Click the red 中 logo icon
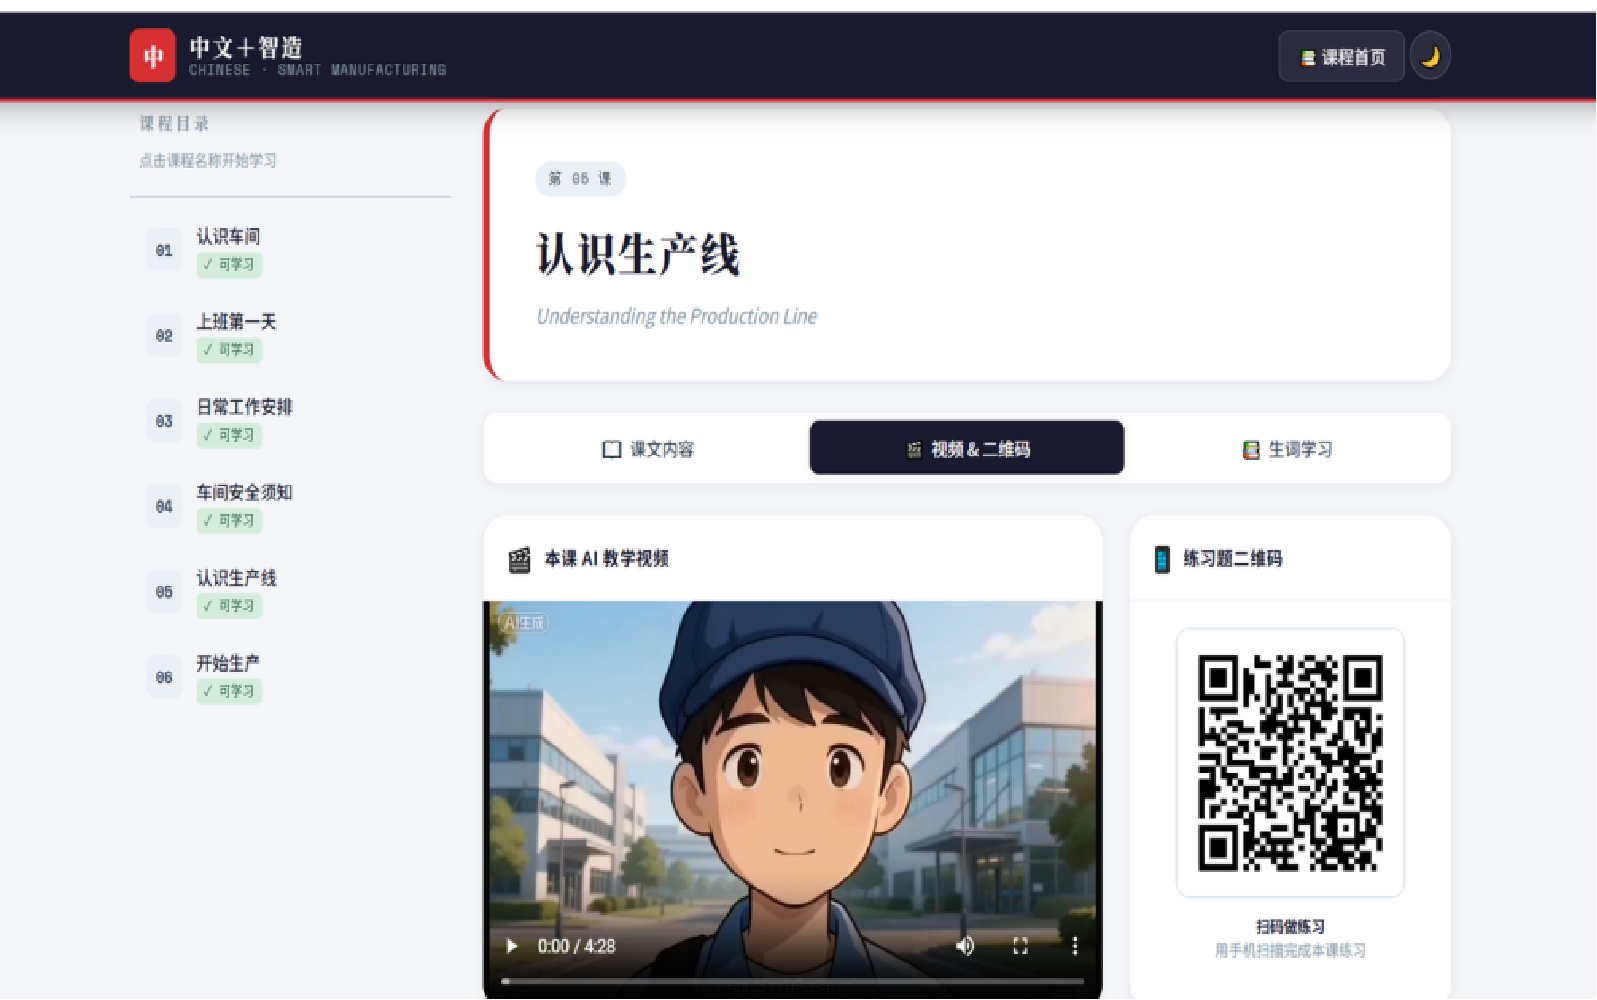Image resolution: width=1597 pixels, height=1000 pixels. tap(152, 55)
